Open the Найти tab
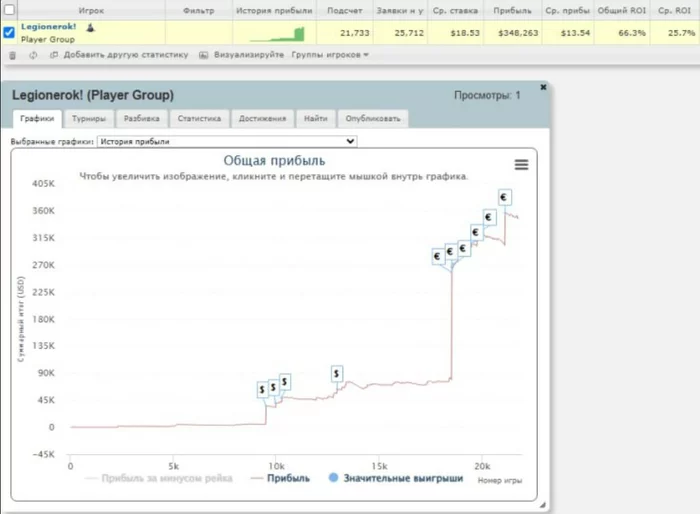Viewport: 700px width, 514px height. tap(316, 119)
